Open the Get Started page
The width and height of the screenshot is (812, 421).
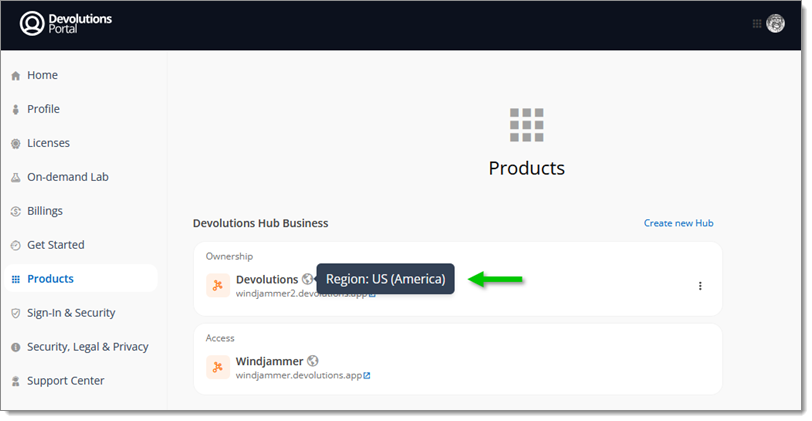(x=55, y=245)
